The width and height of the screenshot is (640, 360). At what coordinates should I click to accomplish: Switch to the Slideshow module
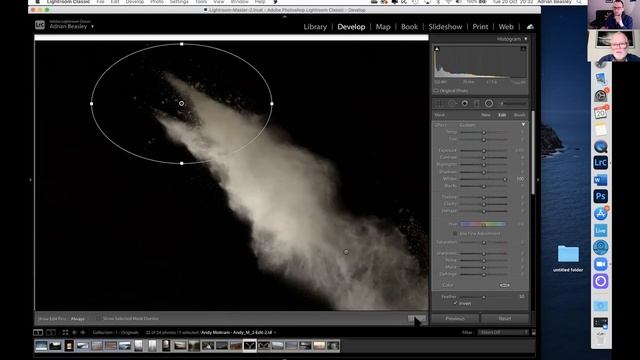tap(445, 27)
